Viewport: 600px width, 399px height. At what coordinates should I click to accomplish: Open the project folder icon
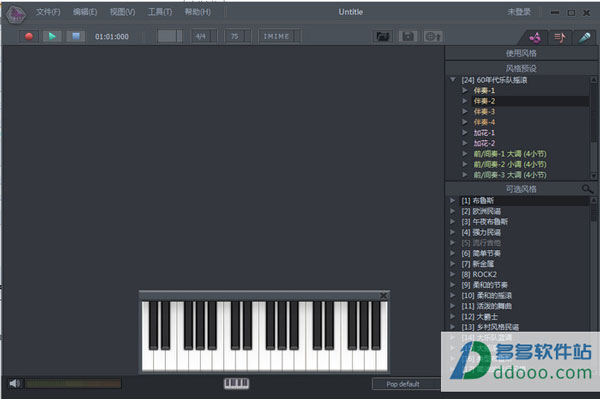coord(383,36)
